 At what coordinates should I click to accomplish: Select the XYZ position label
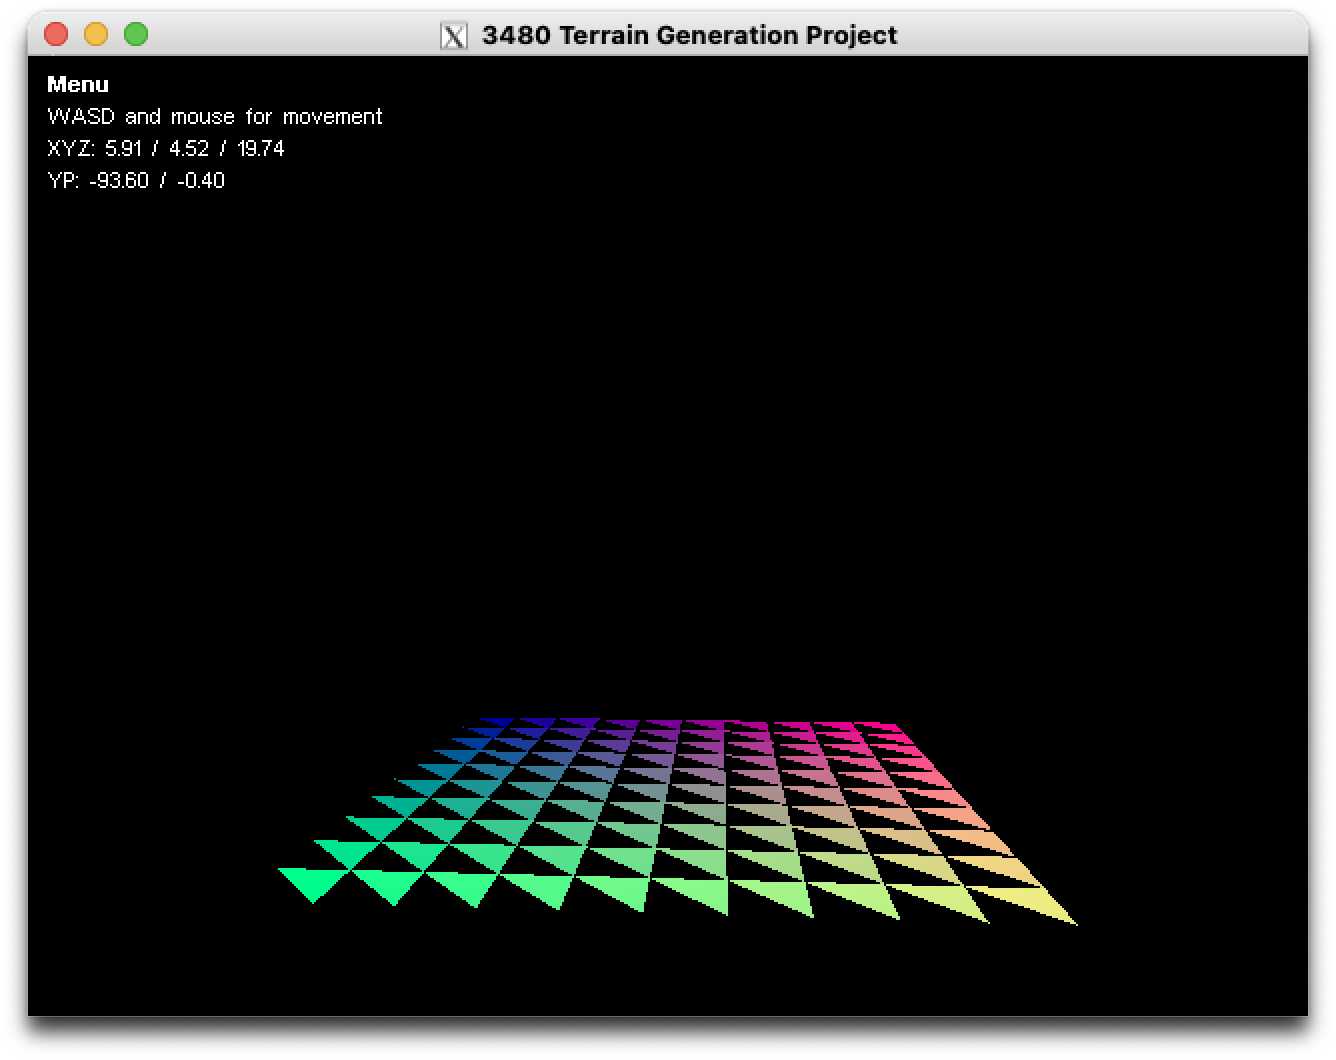(71, 149)
